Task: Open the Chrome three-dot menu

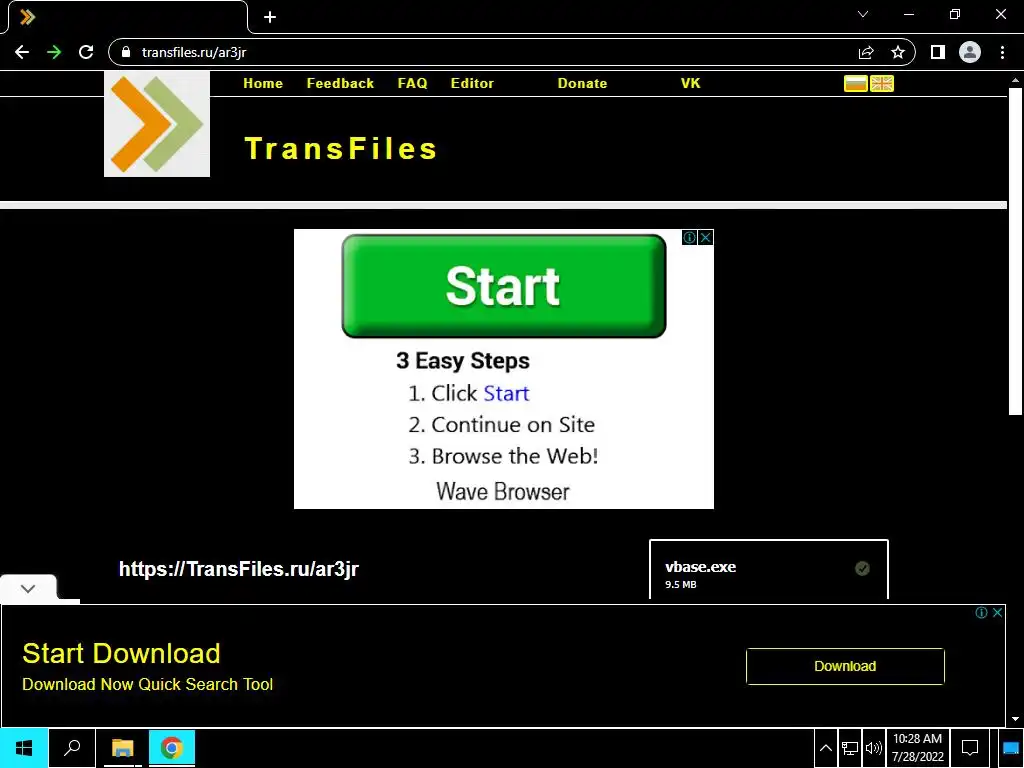Action: 1002,52
